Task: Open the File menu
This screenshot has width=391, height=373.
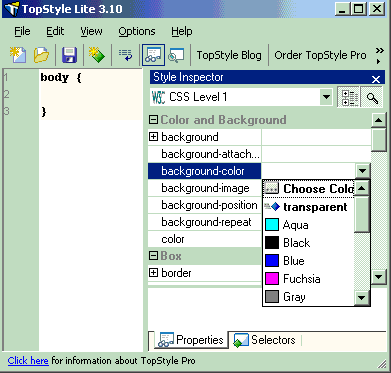Action: (x=22, y=31)
